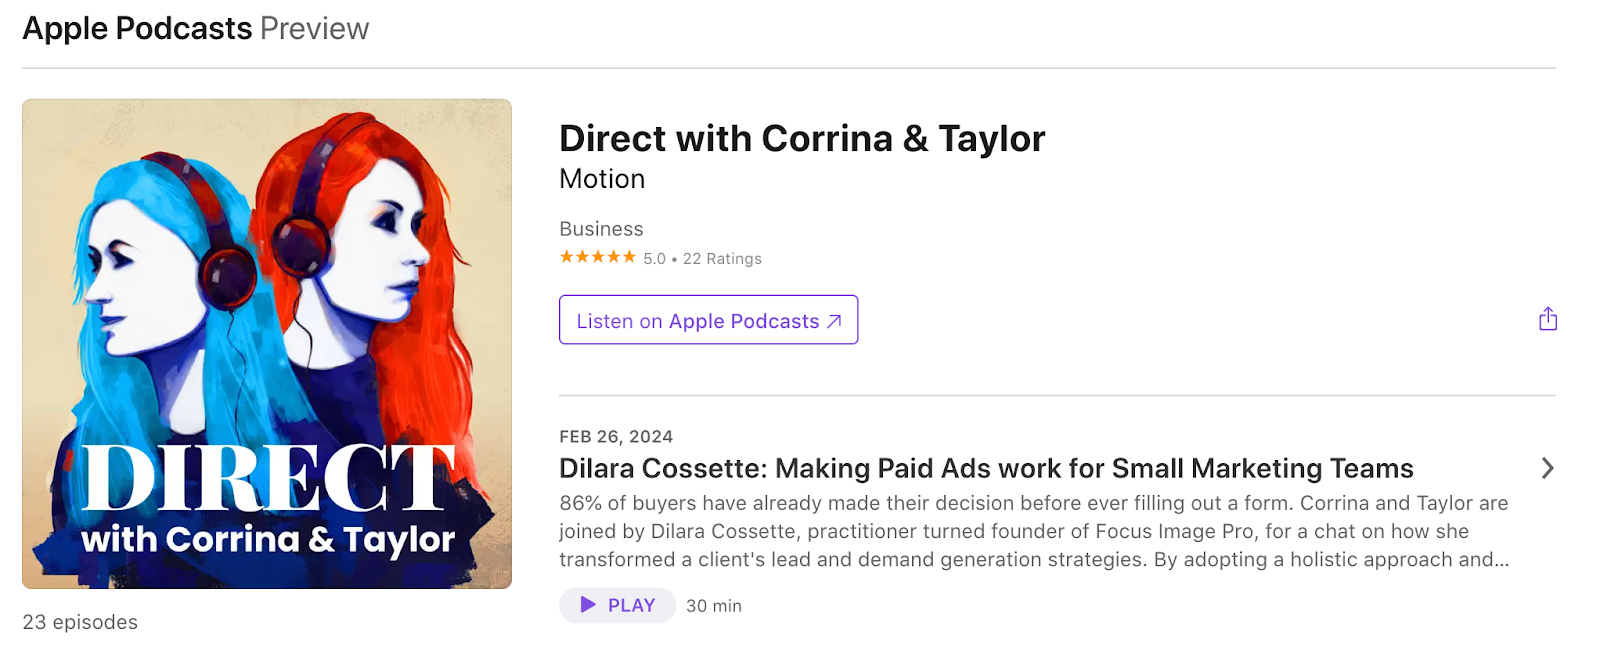The width and height of the screenshot is (1600, 647).
Task: Click the 23 episodes text
Action: pyautogui.click(x=80, y=622)
